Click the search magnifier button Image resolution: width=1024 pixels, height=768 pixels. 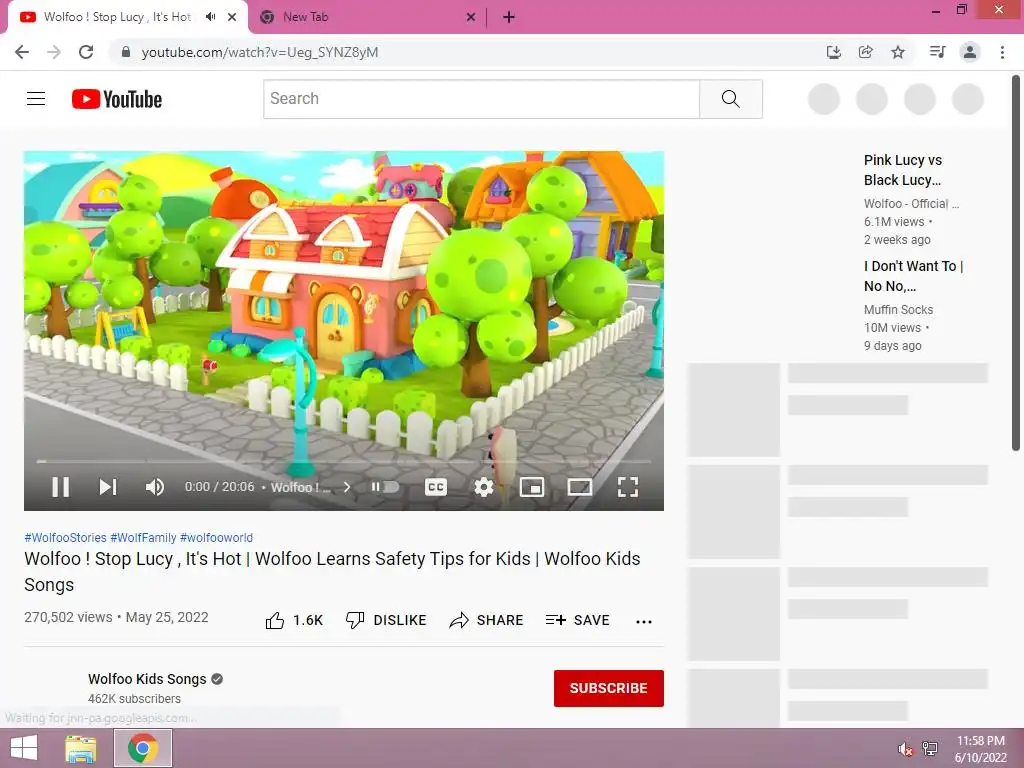pyautogui.click(x=731, y=99)
